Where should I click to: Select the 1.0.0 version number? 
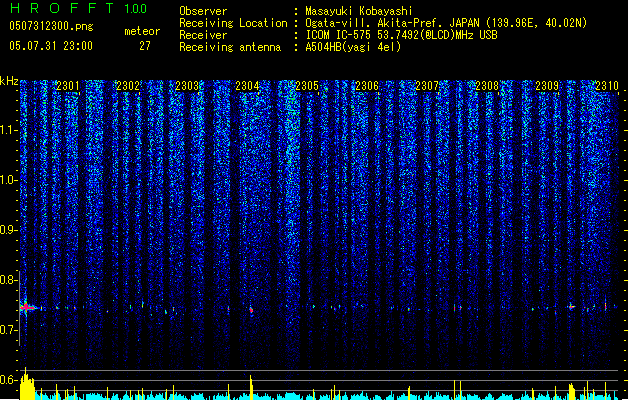135,8
